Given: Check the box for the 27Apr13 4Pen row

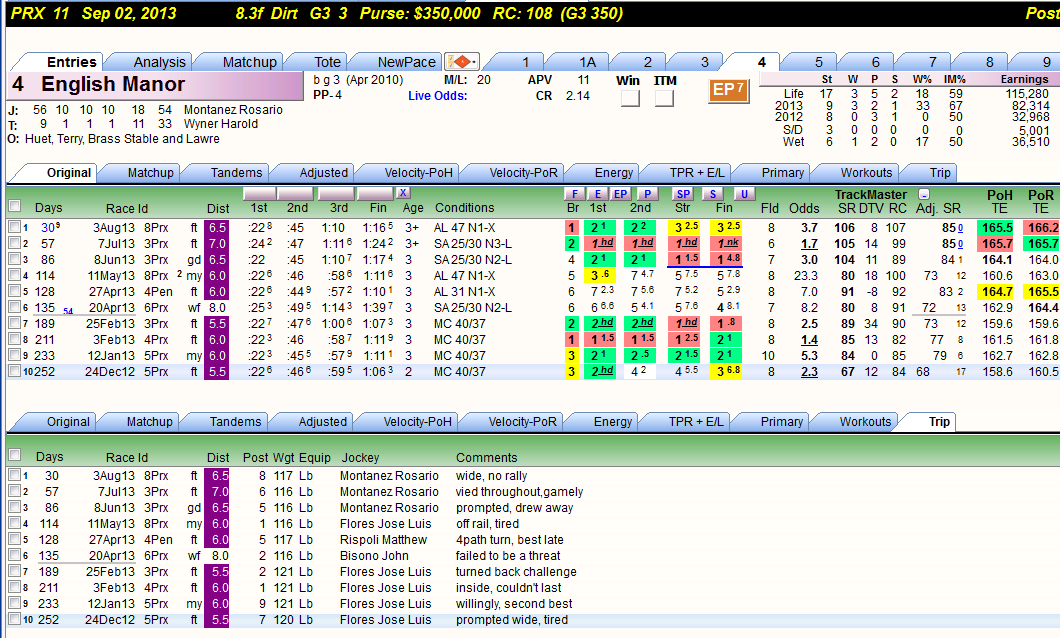Looking at the screenshot, I should (14, 291).
